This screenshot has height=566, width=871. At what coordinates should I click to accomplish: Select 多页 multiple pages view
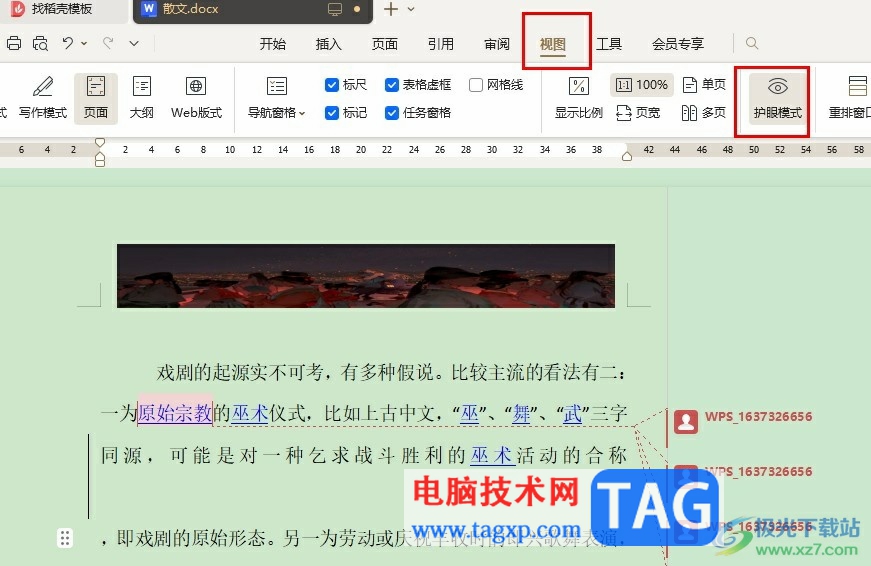point(704,113)
